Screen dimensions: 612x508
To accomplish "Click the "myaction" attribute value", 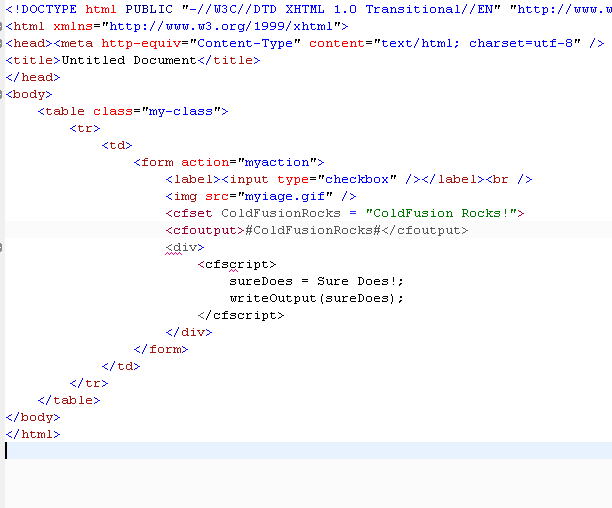I will click(x=277, y=162).
